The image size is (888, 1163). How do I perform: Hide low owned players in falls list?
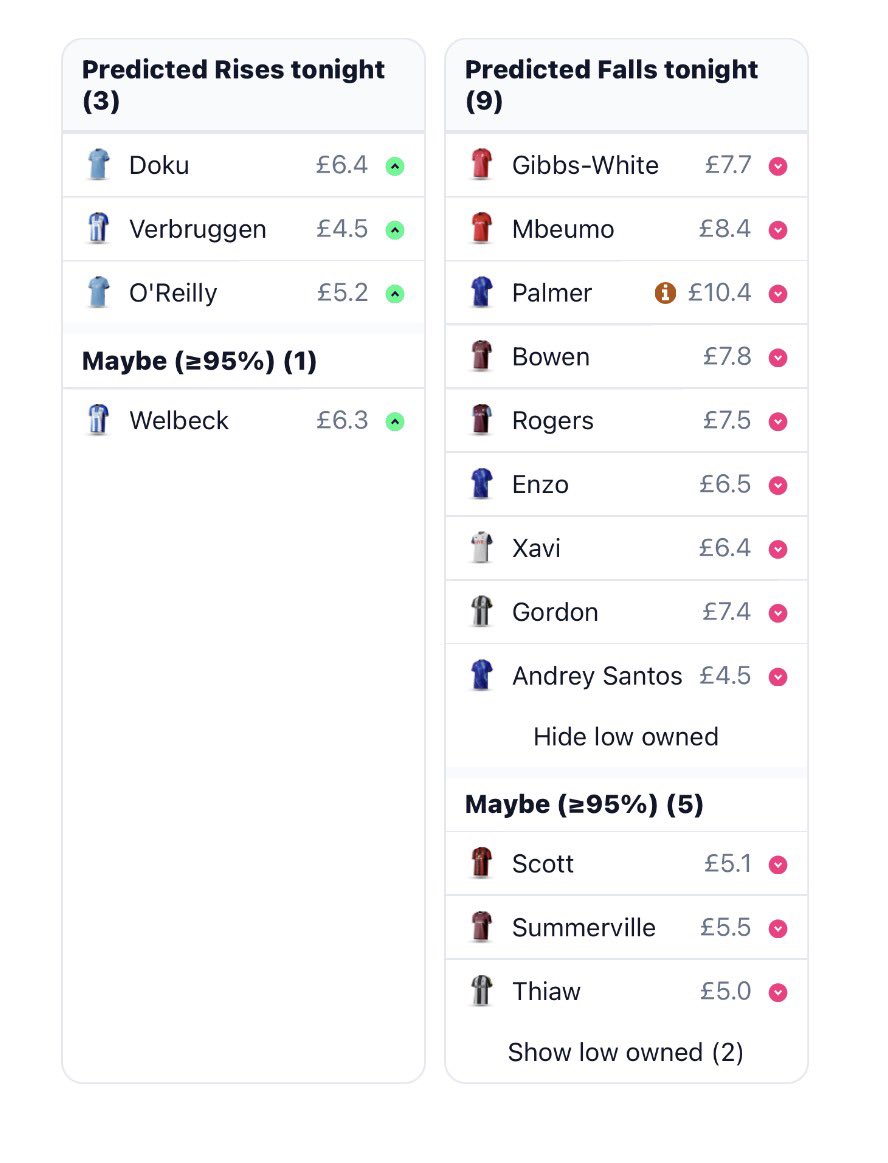[x=626, y=737]
